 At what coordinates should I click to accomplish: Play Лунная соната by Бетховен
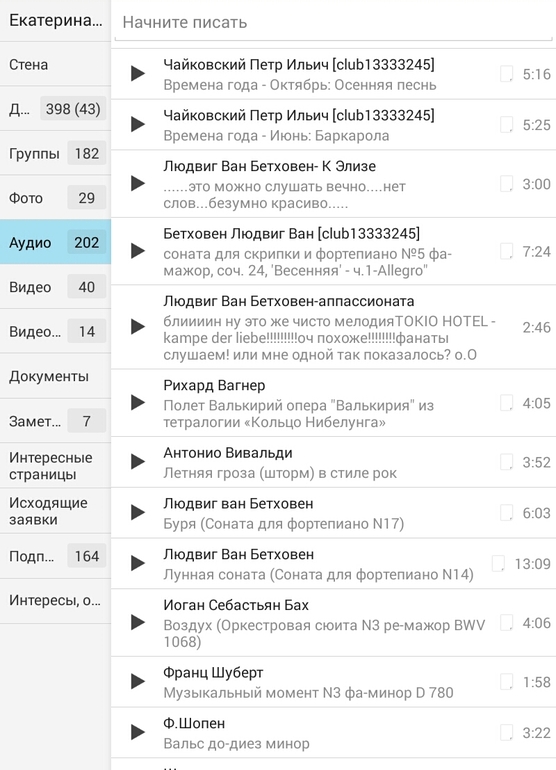click(138, 563)
